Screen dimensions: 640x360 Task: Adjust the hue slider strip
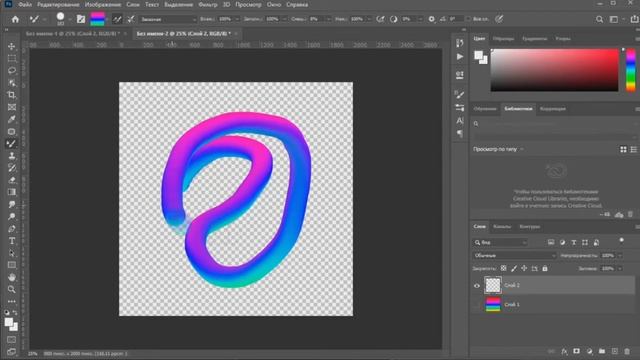pyautogui.click(x=631, y=70)
